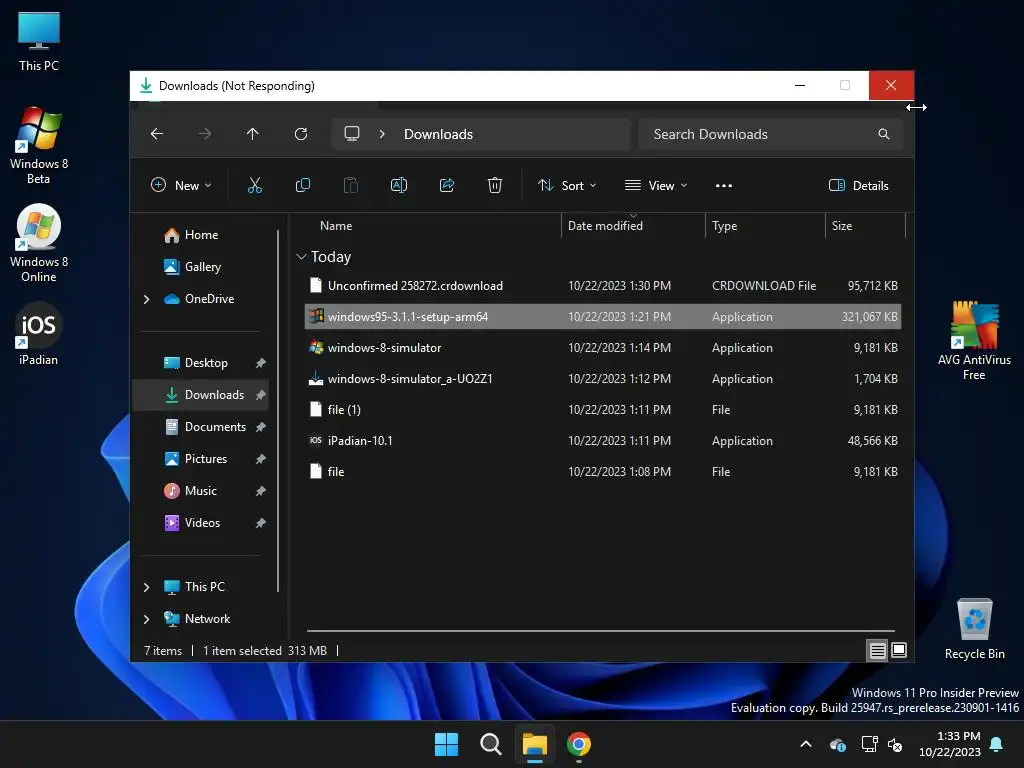Sort by Type column header
Screen dimensions: 1024x768
(724, 226)
